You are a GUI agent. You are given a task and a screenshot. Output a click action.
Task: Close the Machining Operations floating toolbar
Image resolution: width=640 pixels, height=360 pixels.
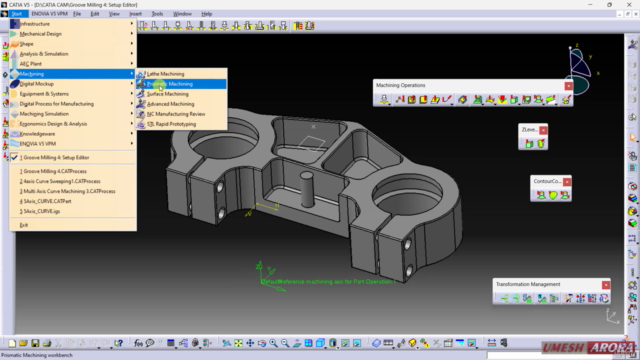569,86
